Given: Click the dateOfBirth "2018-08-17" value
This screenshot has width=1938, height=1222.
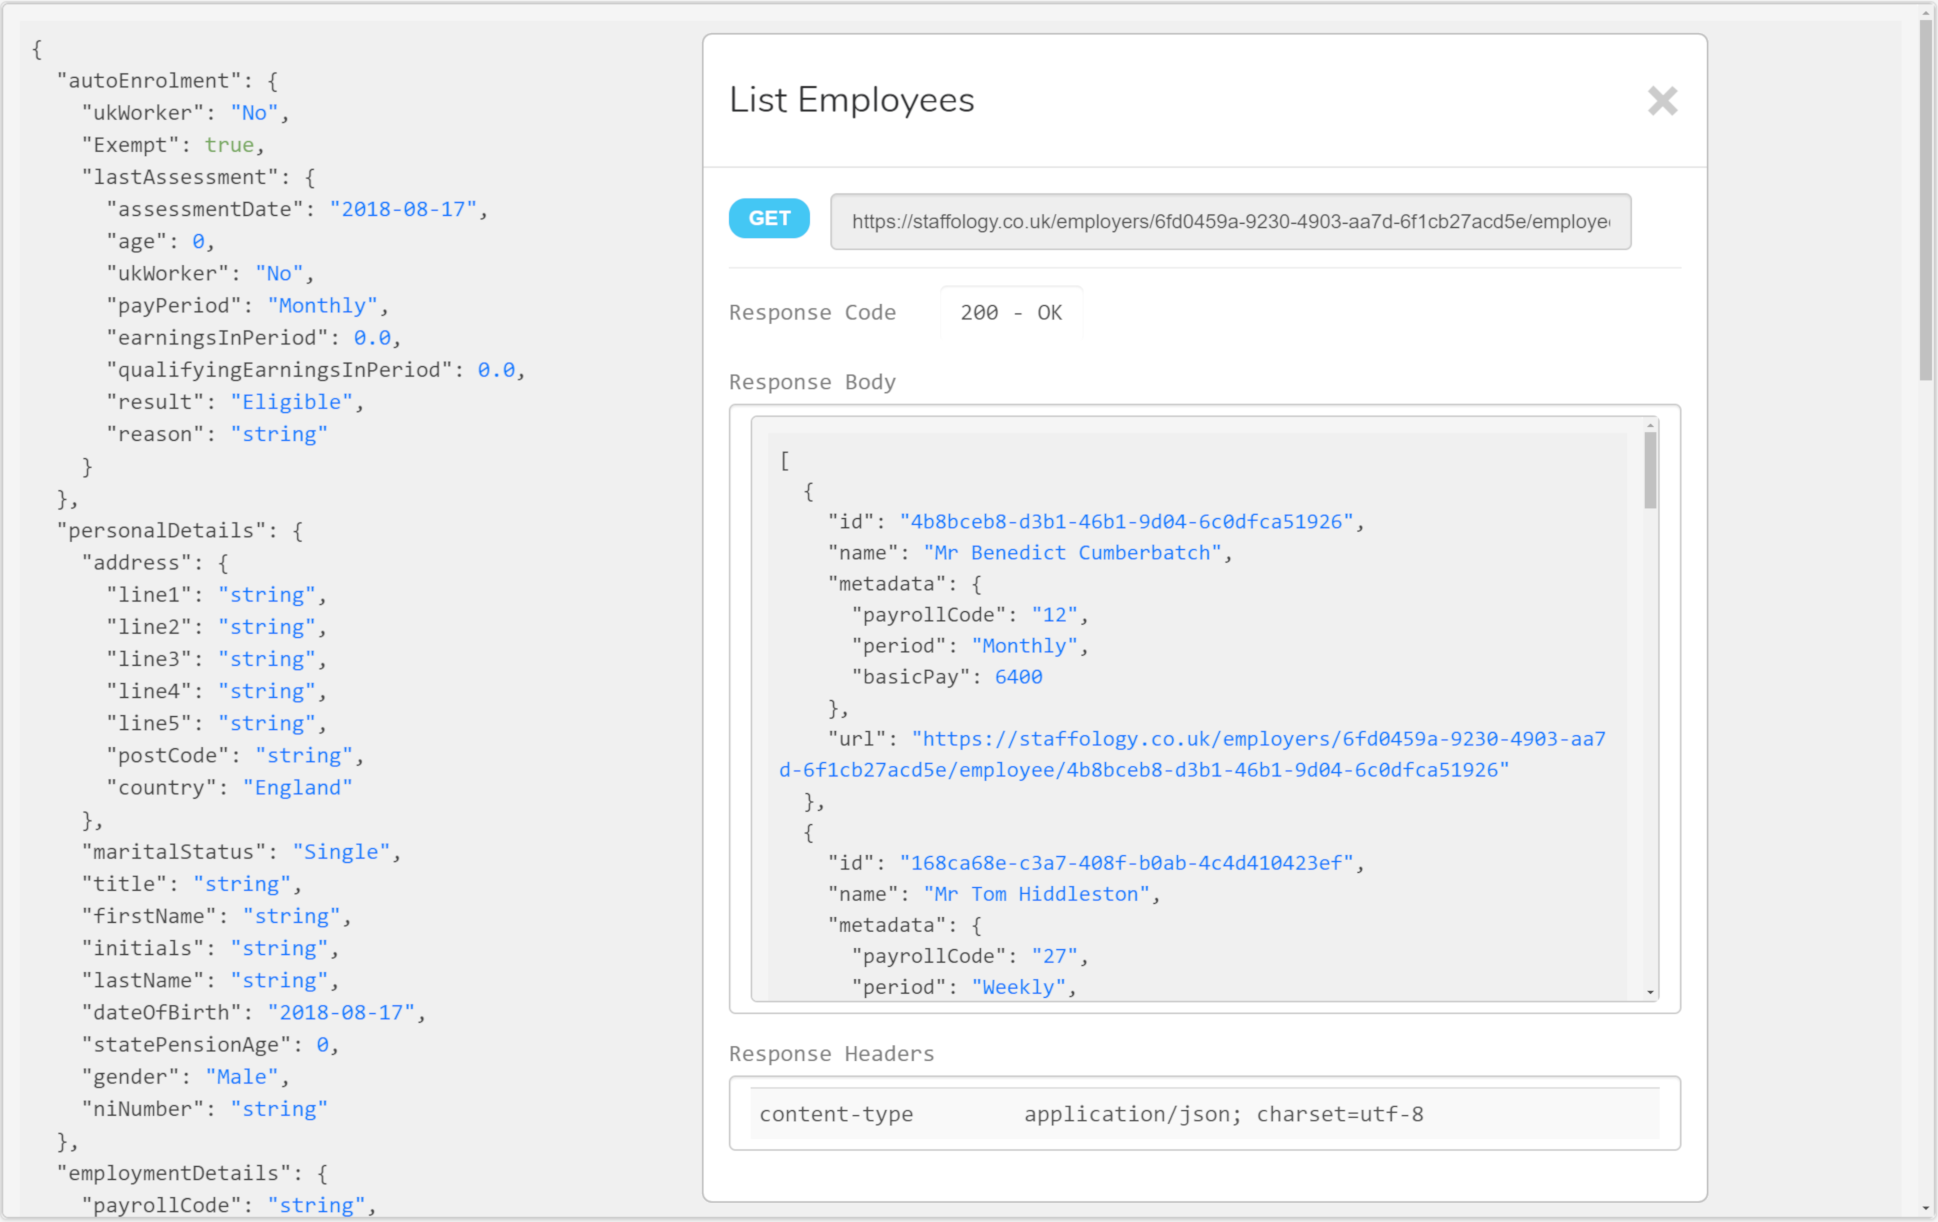Looking at the screenshot, I should [341, 1013].
